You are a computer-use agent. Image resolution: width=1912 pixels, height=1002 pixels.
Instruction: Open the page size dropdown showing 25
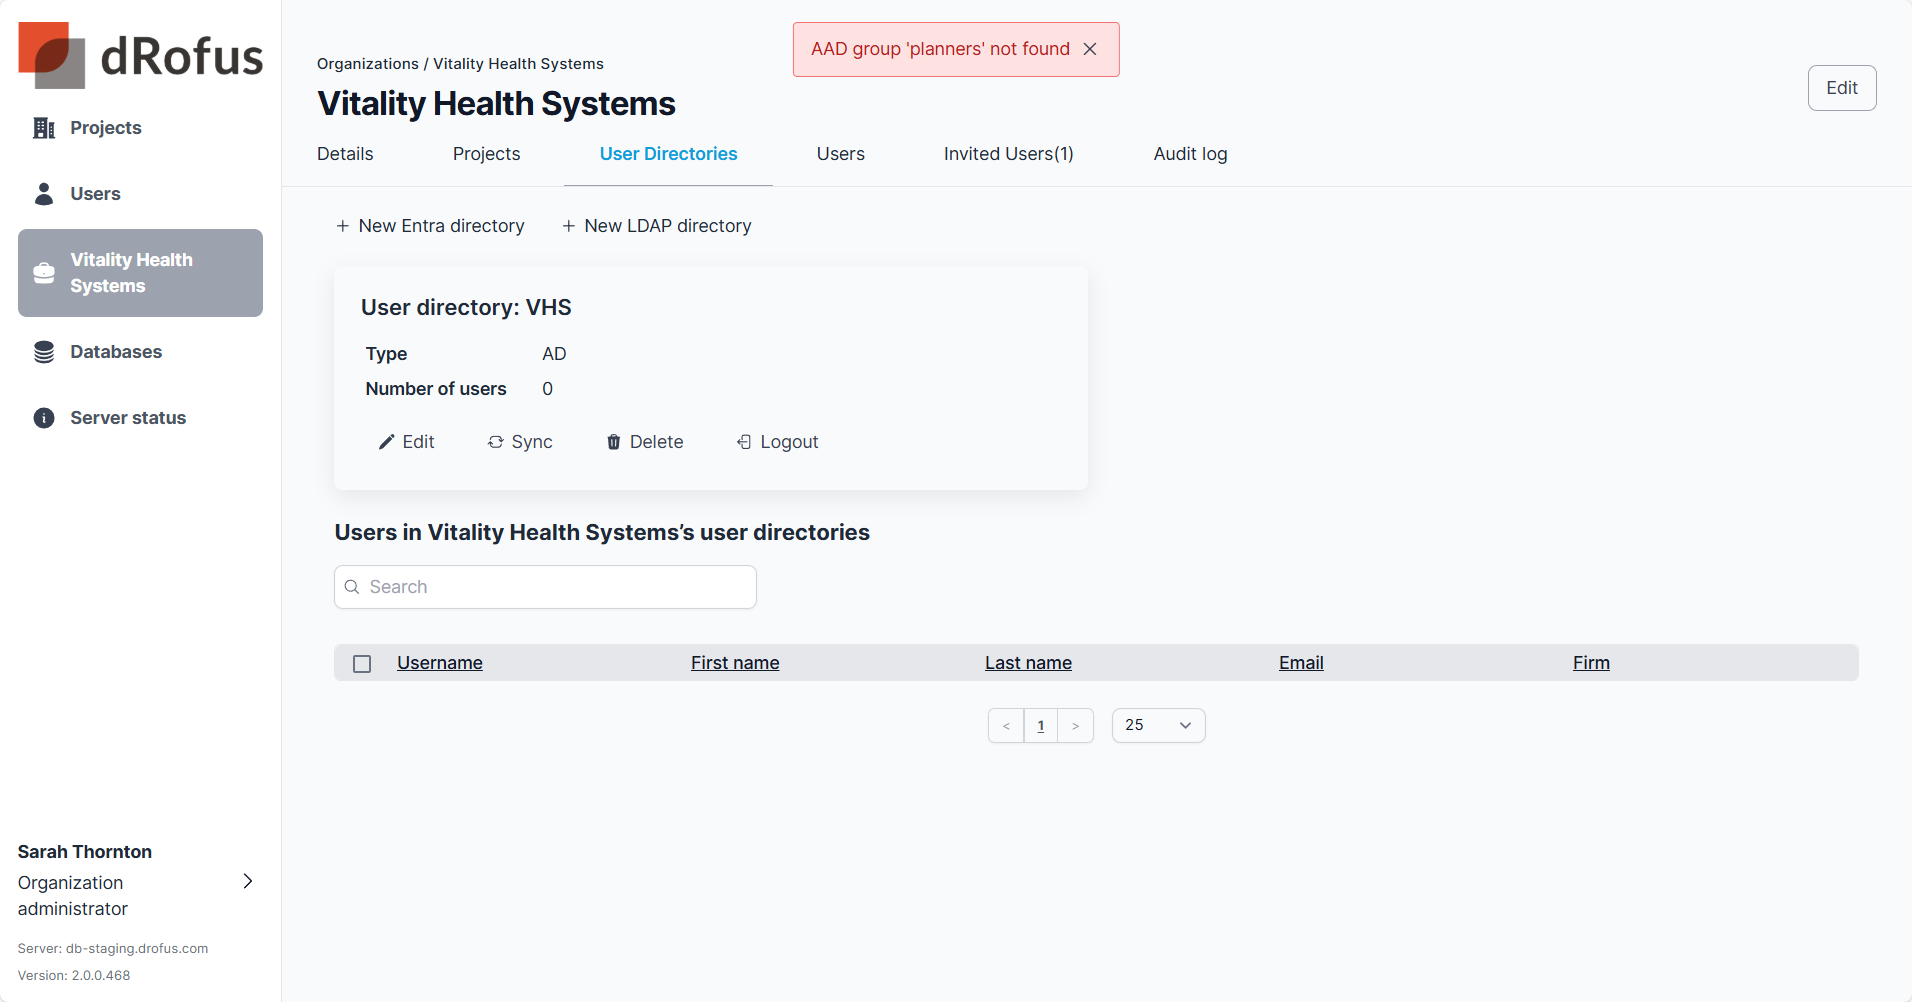click(x=1158, y=726)
